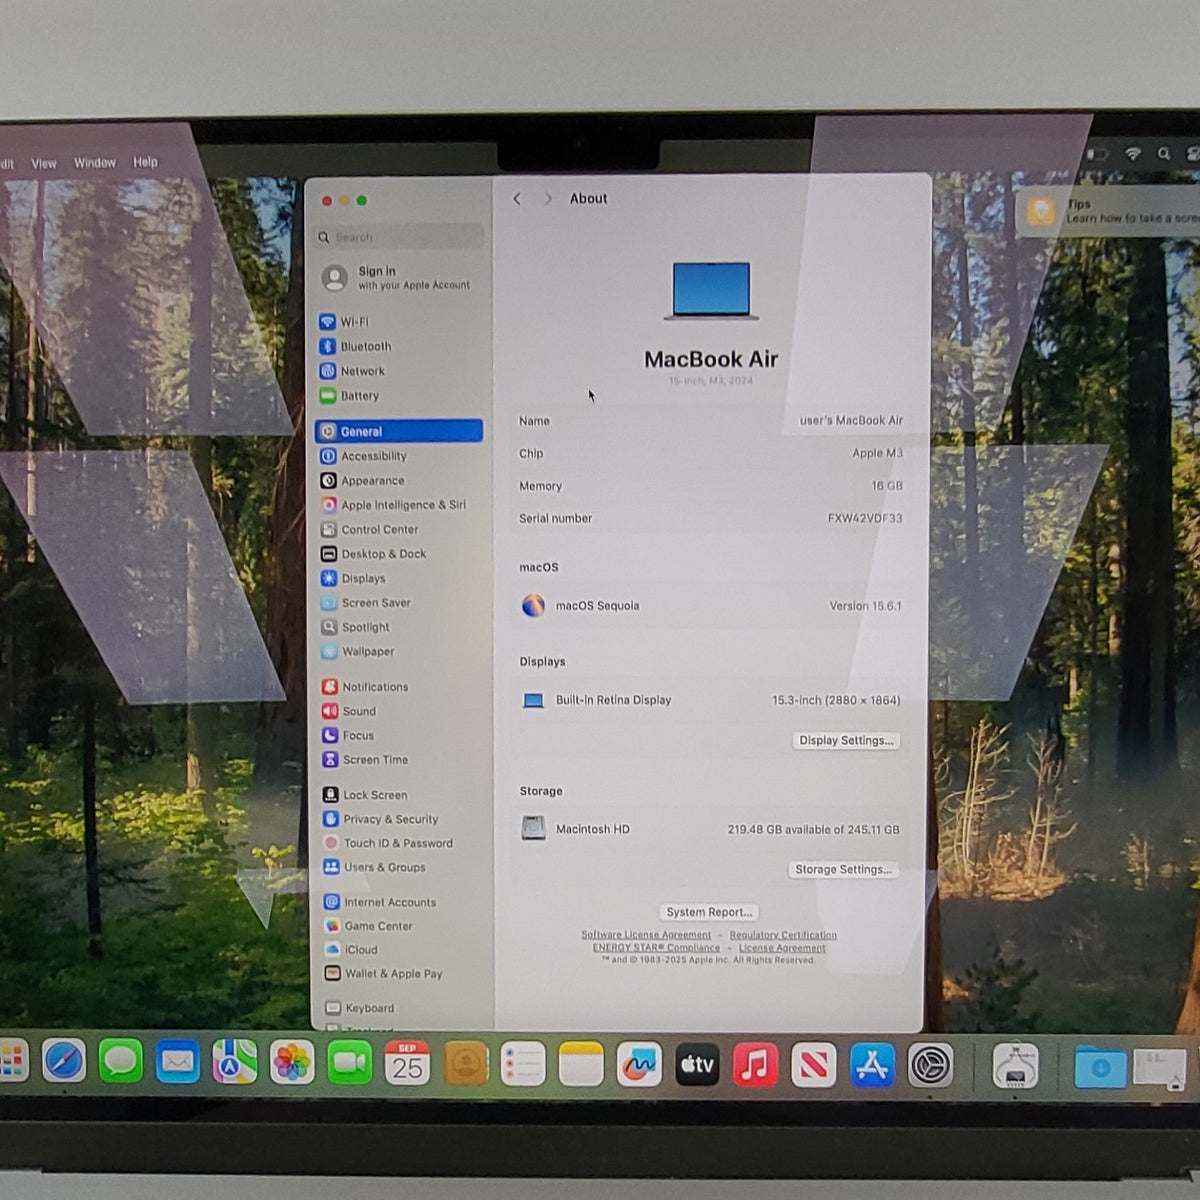Viewport: 1200px width, 1200px height.
Task: Open Game Center settings
Action: [368, 926]
